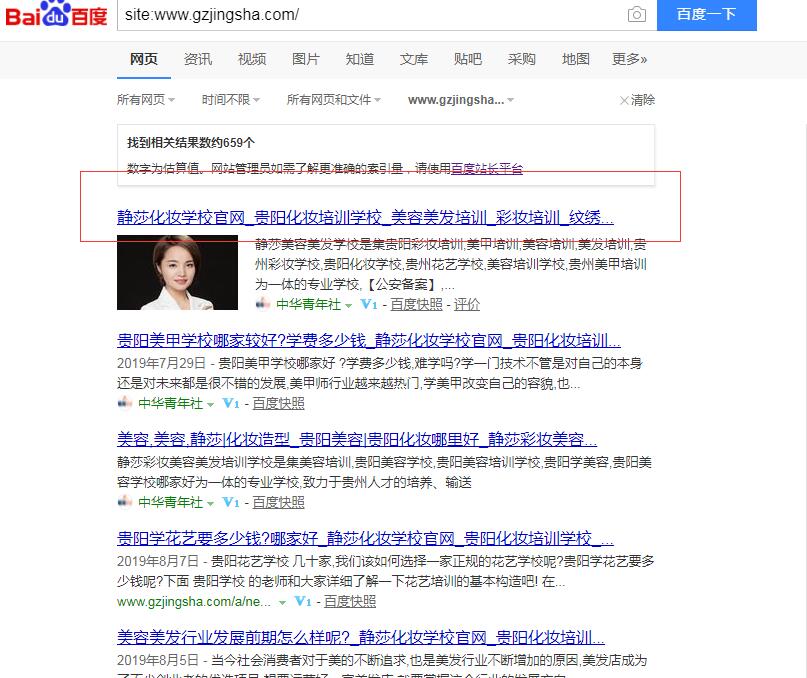
Task: Open the 地图 tab
Action: click(575, 59)
